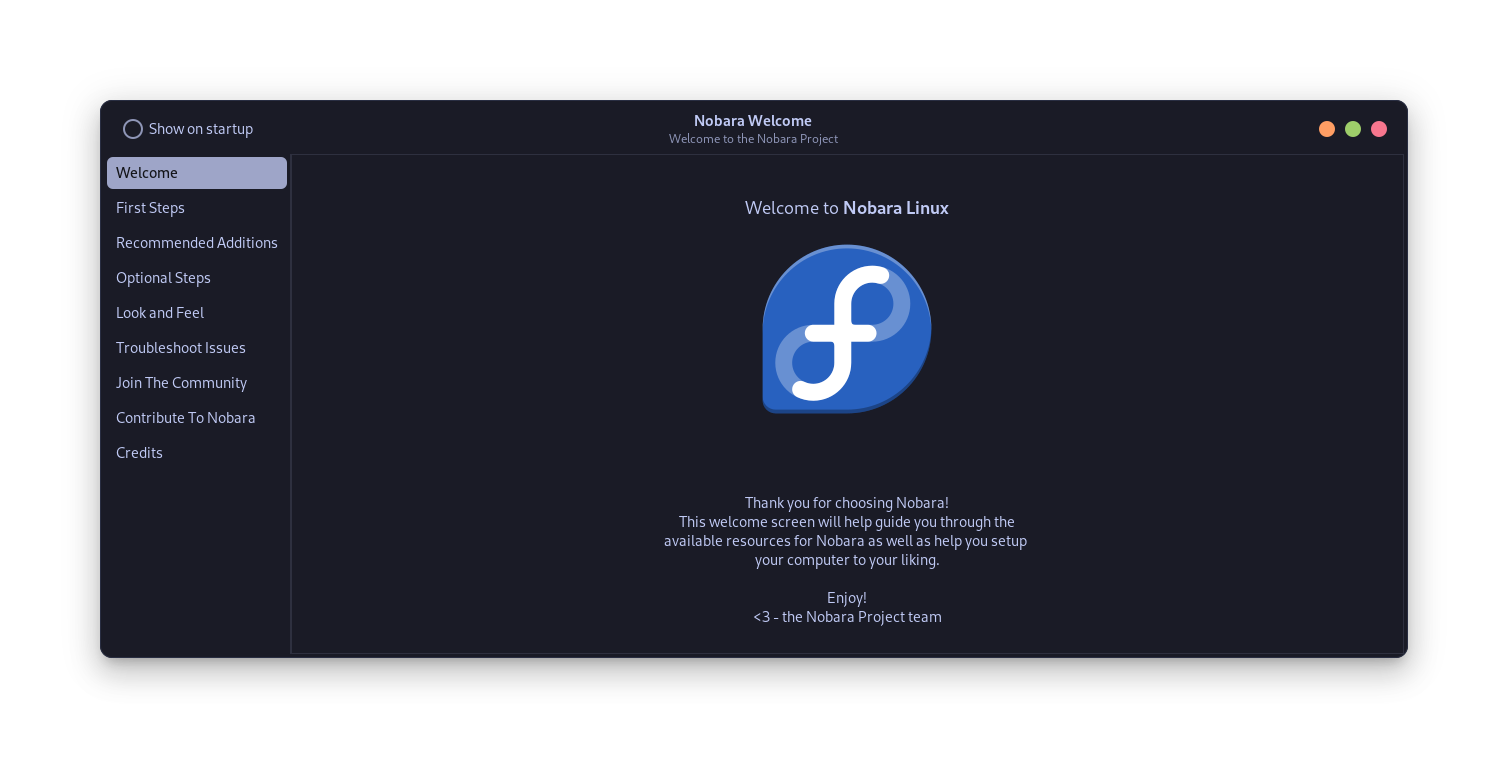The image size is (1508, 758).
Task: Open the Look and Feel page
Action: pos(160,312)
